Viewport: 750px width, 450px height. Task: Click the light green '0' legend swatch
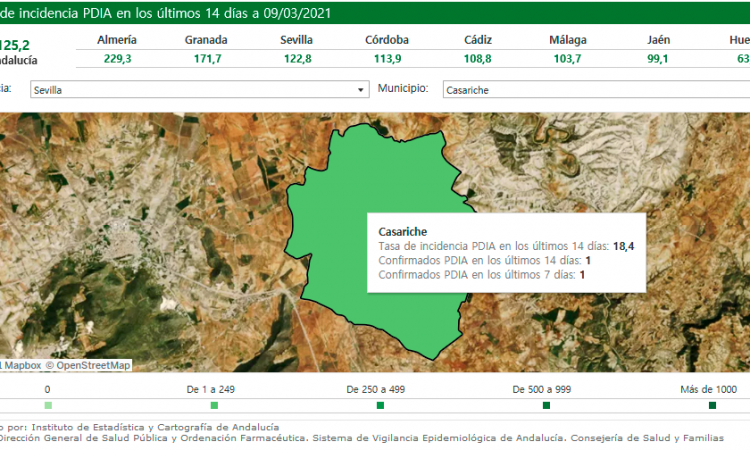tap(48, 405)
